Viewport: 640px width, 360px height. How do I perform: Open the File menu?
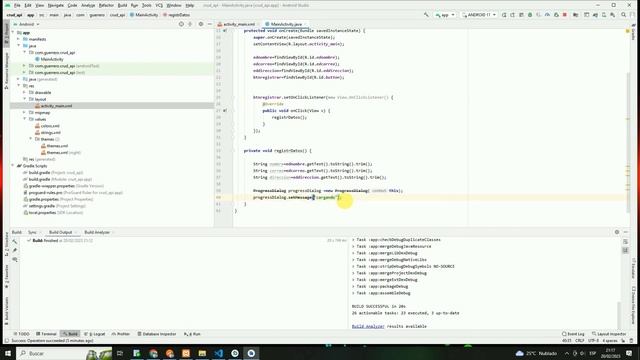click(x=17, y=5)
